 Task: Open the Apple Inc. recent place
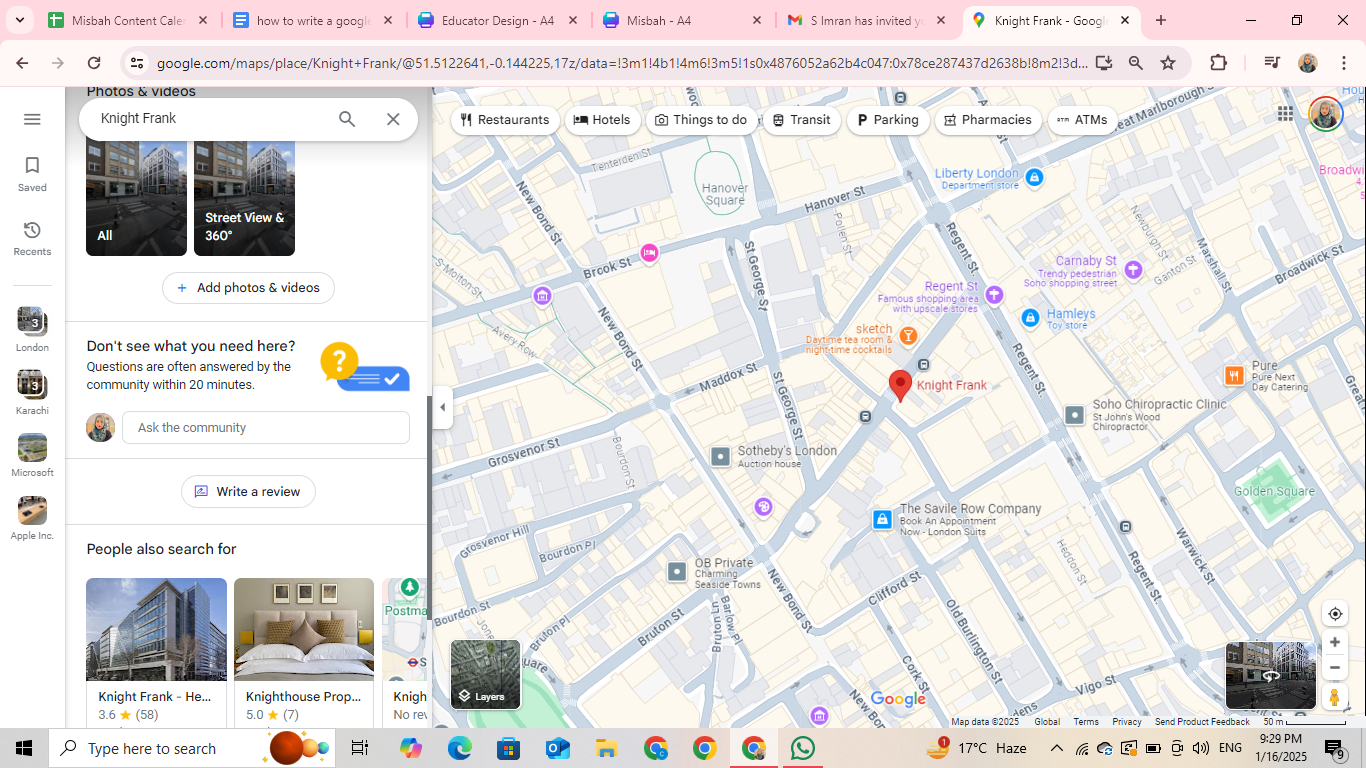[x=32, y=518]
